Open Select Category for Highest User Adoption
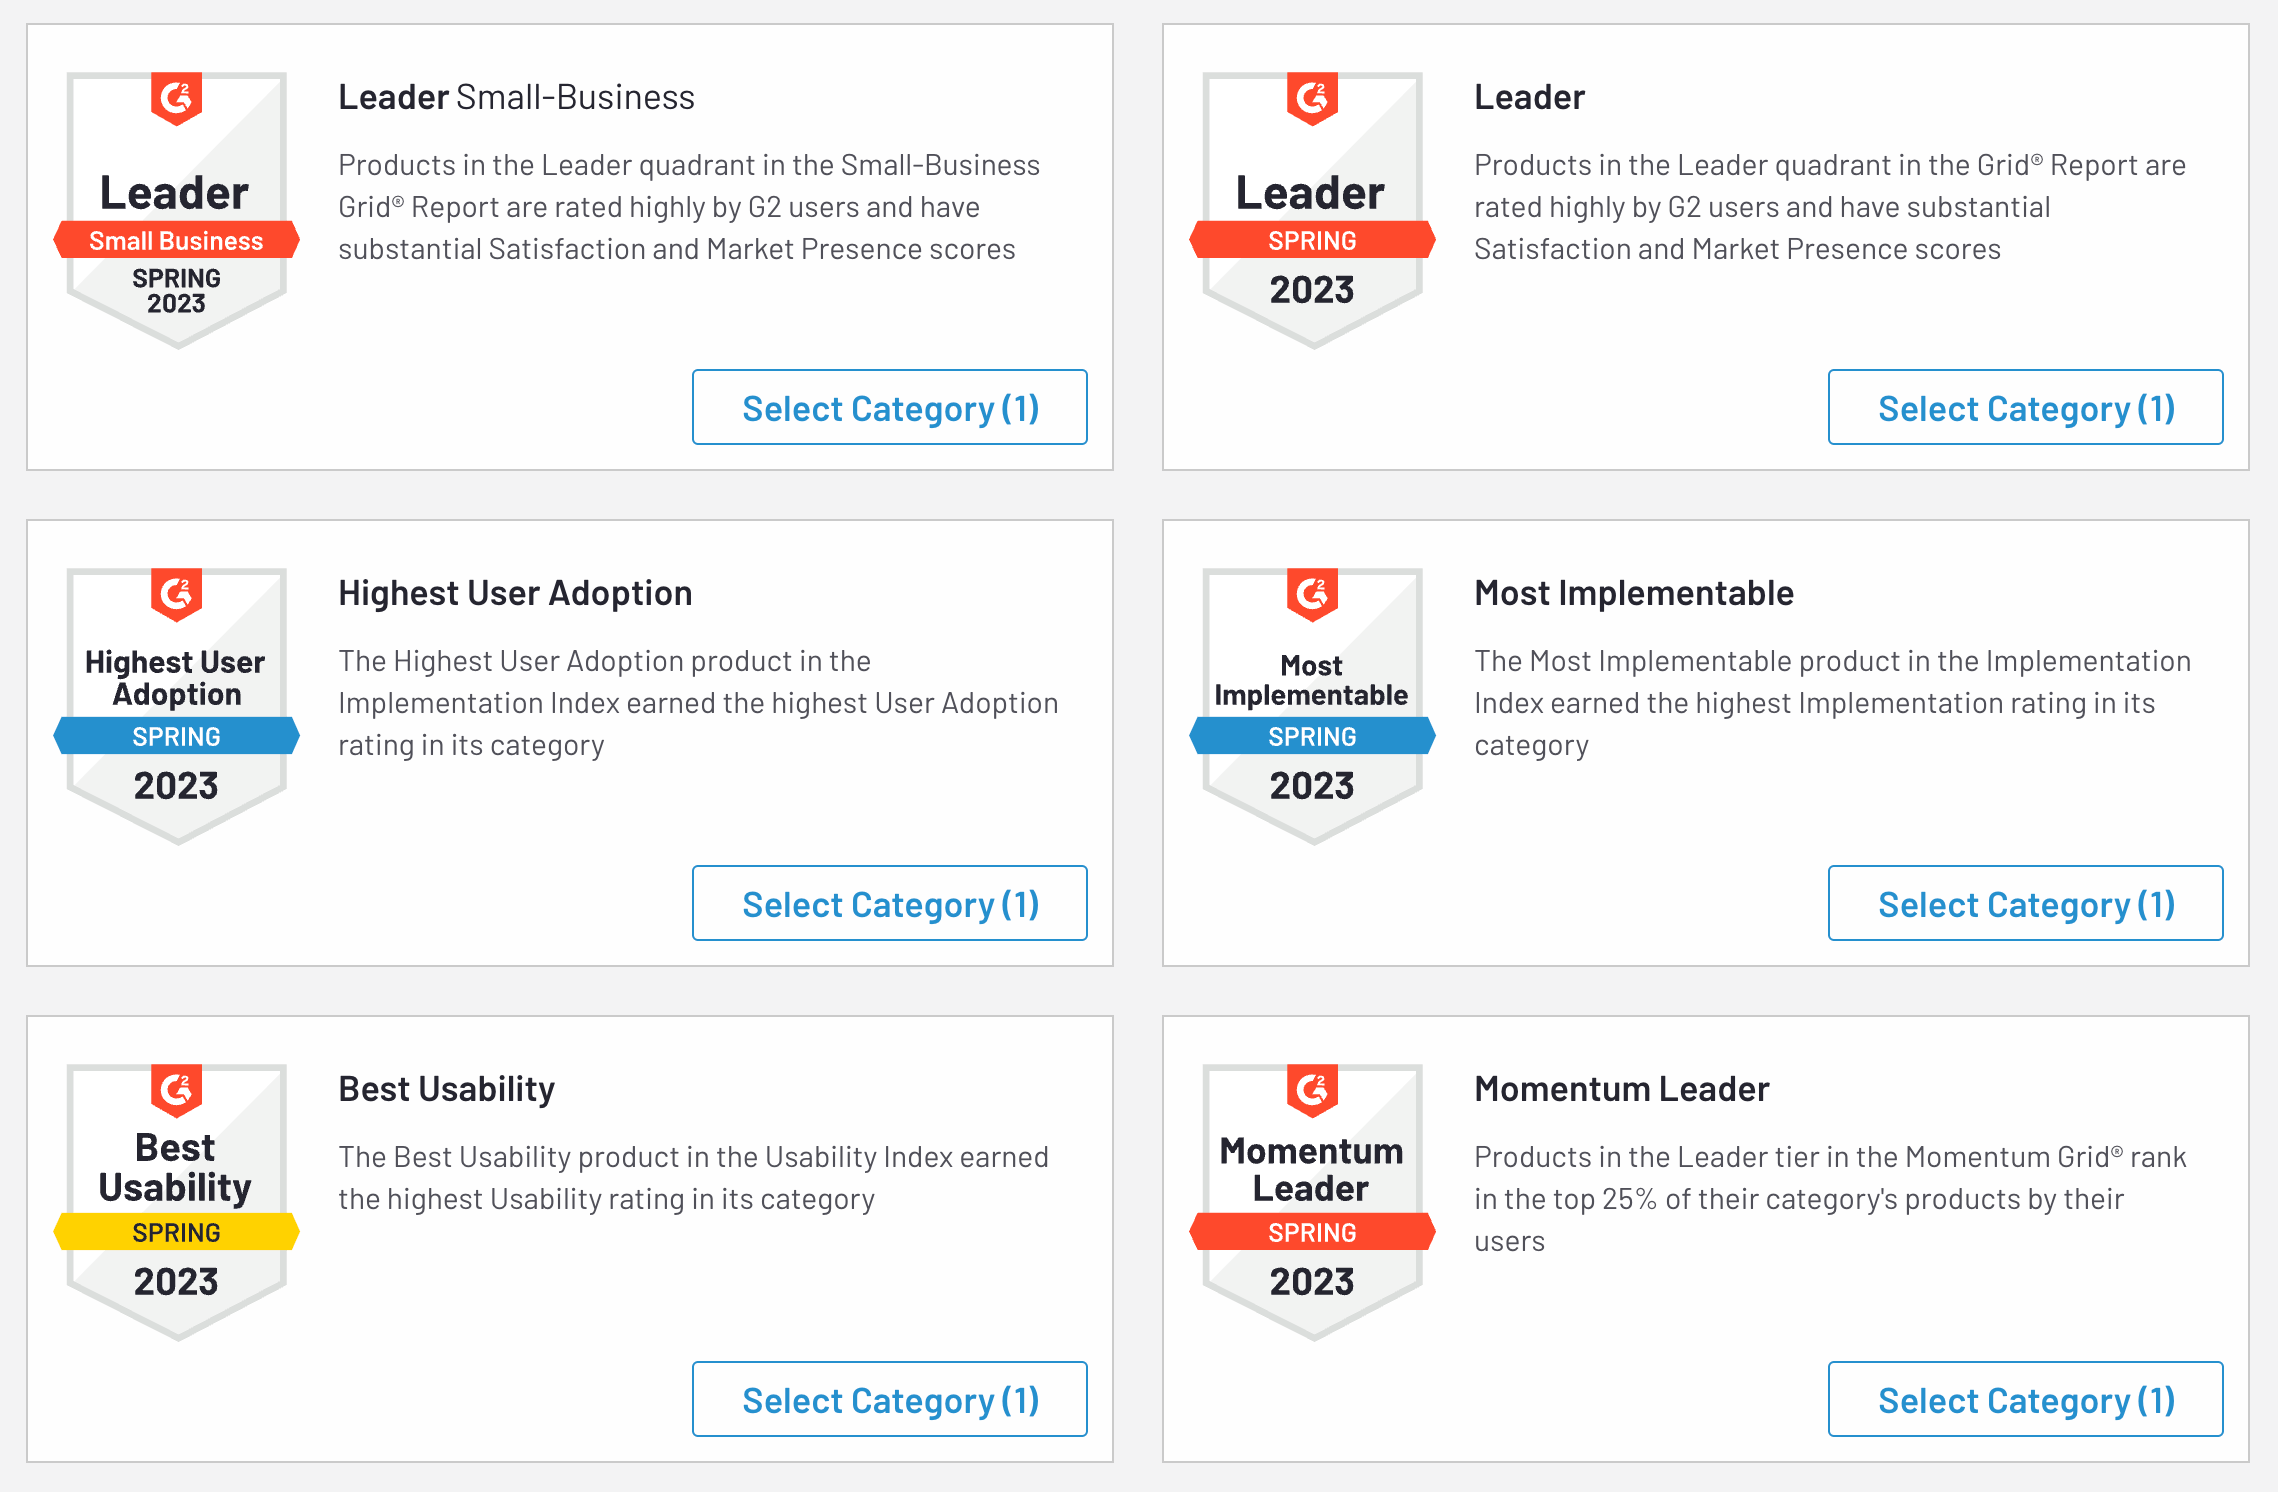Image resolution: width=2278 pixels, height=1492 pixels. [x=889, y=904]
